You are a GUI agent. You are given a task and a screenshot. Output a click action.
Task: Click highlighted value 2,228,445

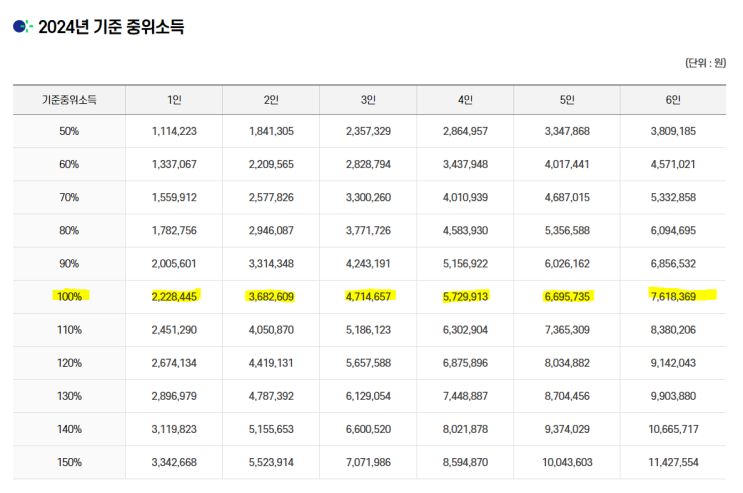pyautogui.click(x=174, y=297)
